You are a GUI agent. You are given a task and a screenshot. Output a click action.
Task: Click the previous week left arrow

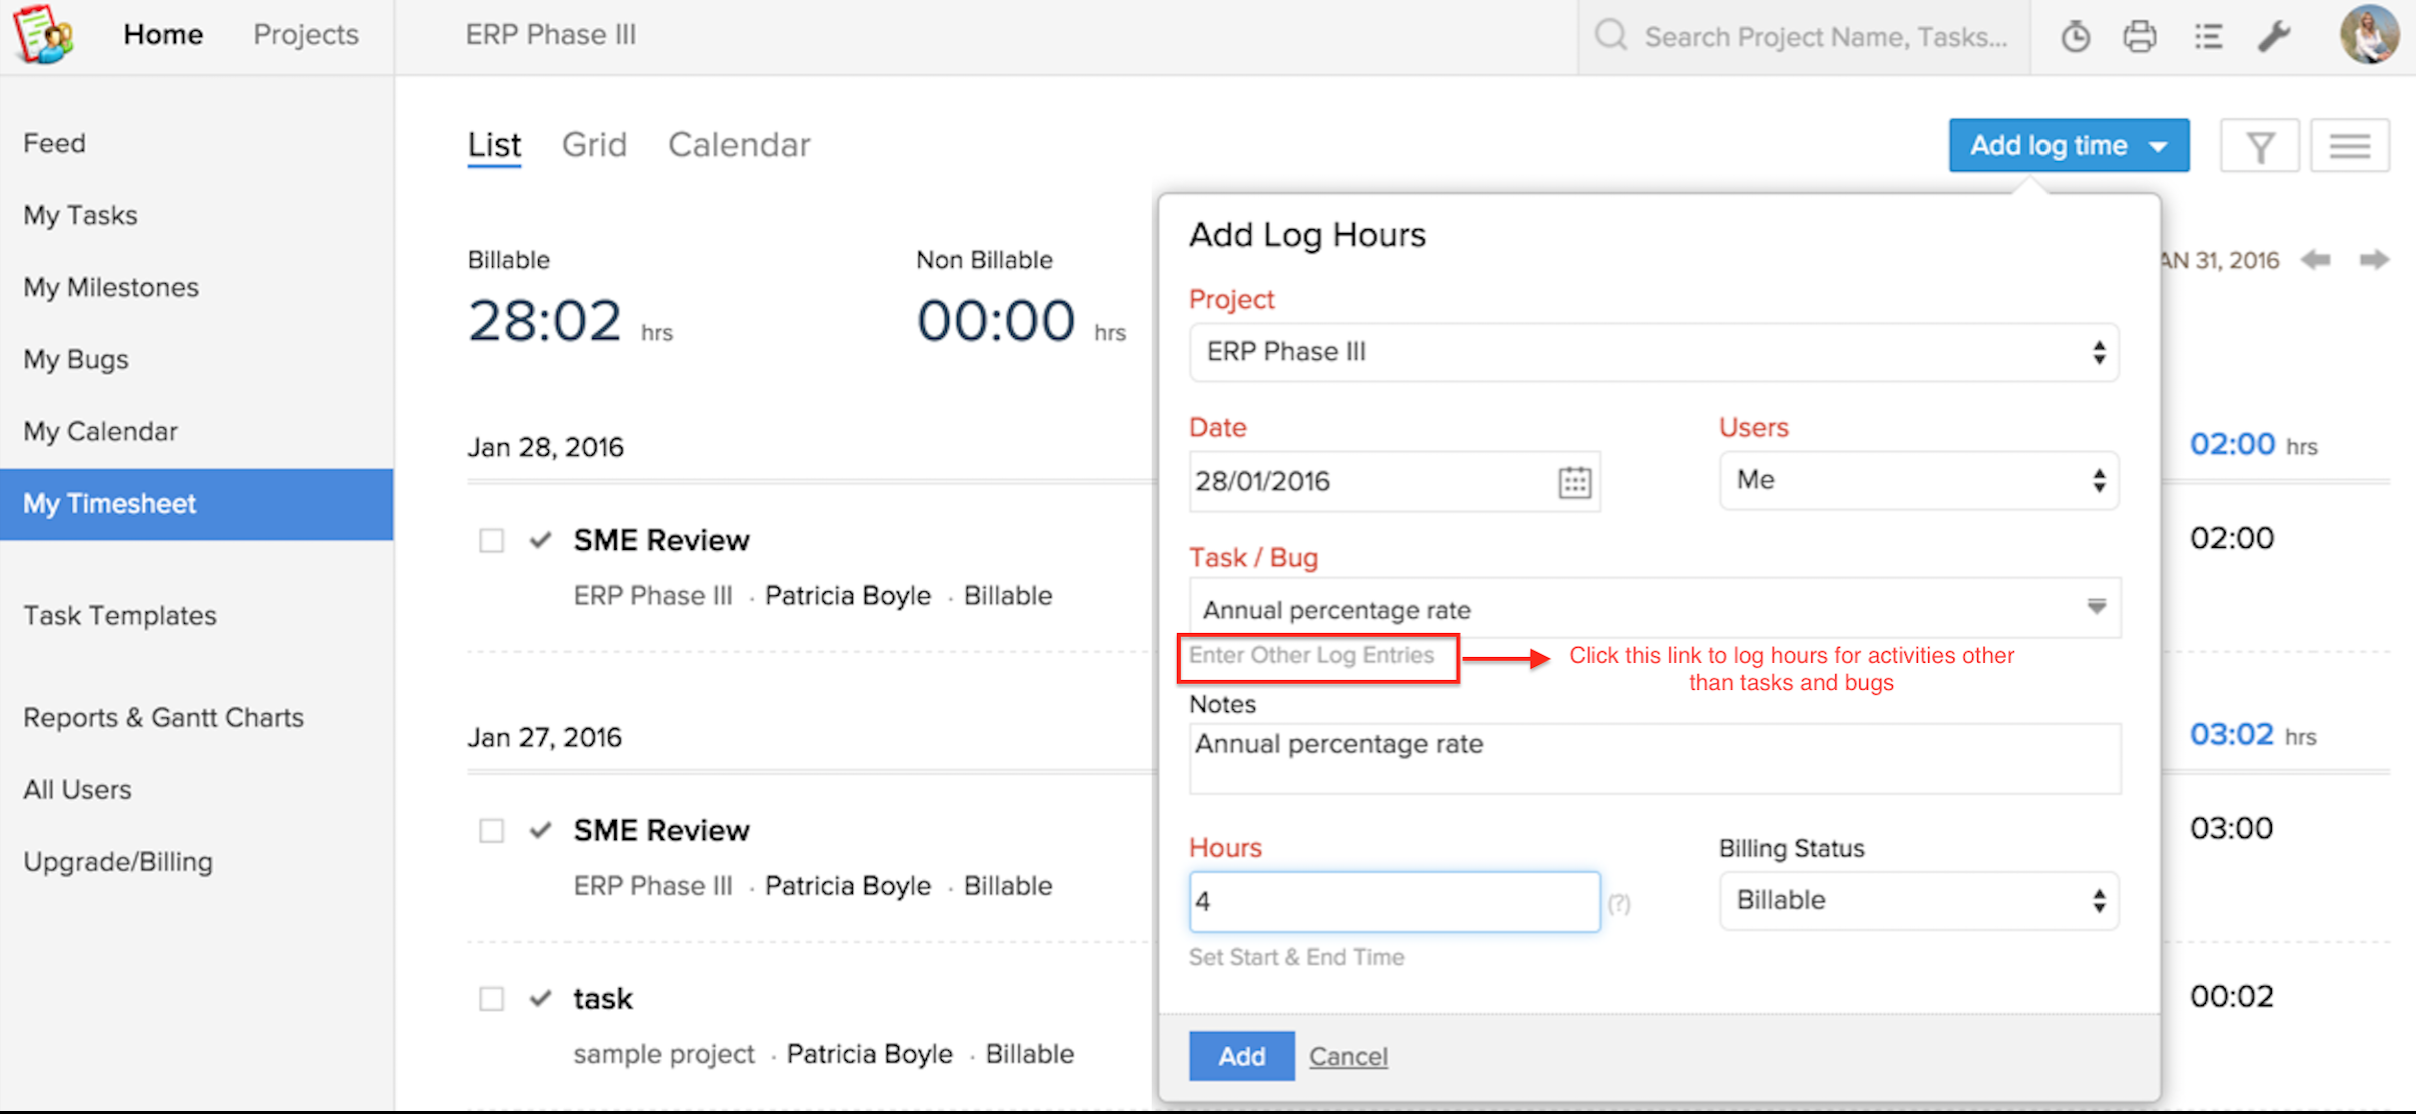(x=2316, y=260)
